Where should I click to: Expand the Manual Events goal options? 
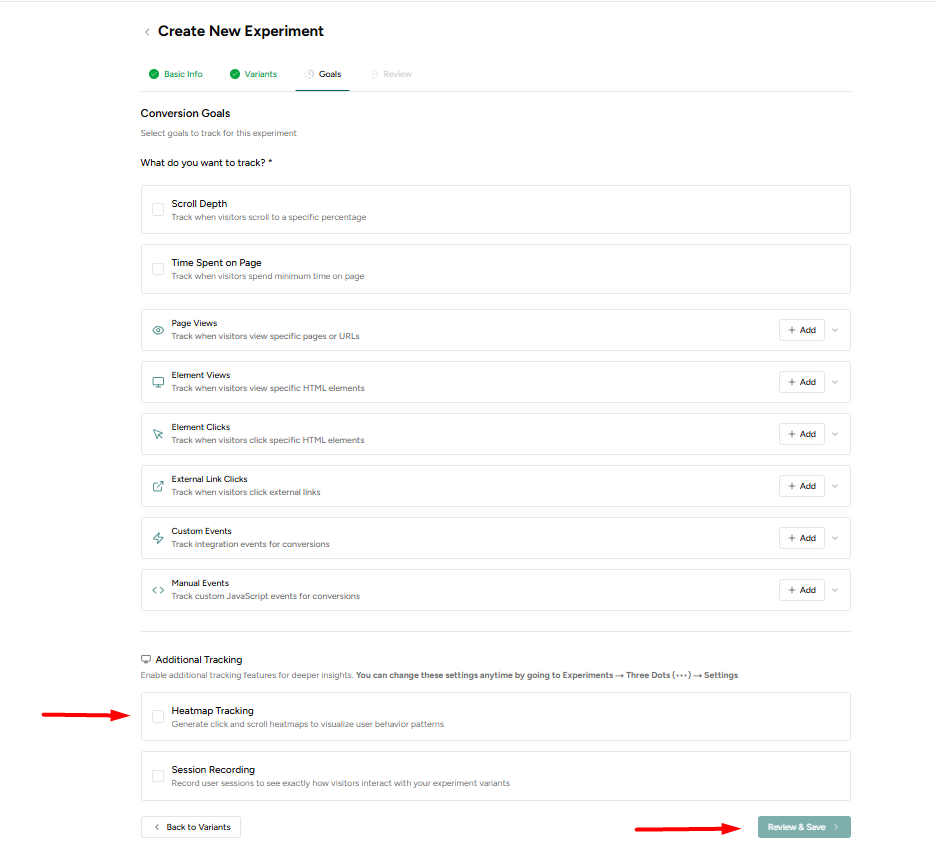(x=835, y=589)
